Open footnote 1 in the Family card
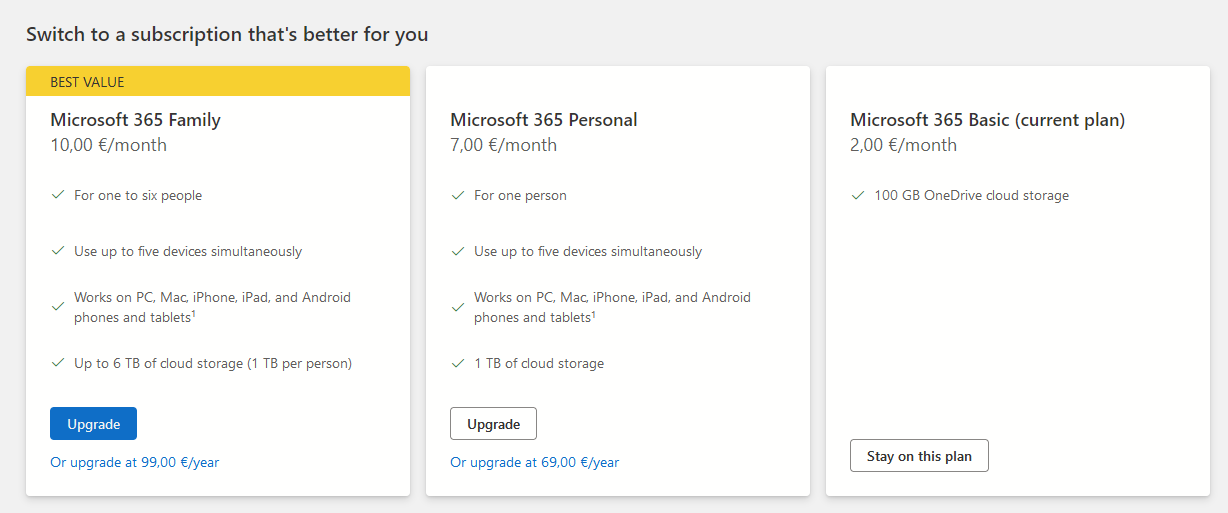 (x=193, y=314)
